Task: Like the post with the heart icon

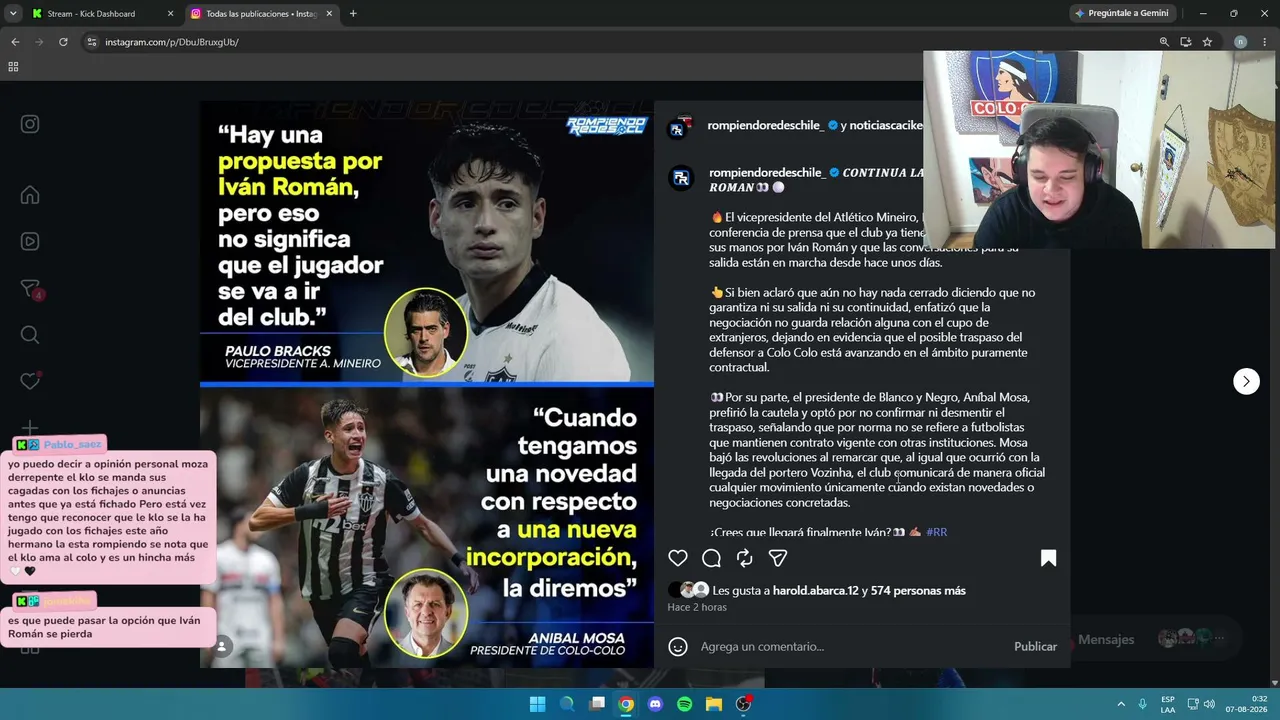Action: (678, 558)
